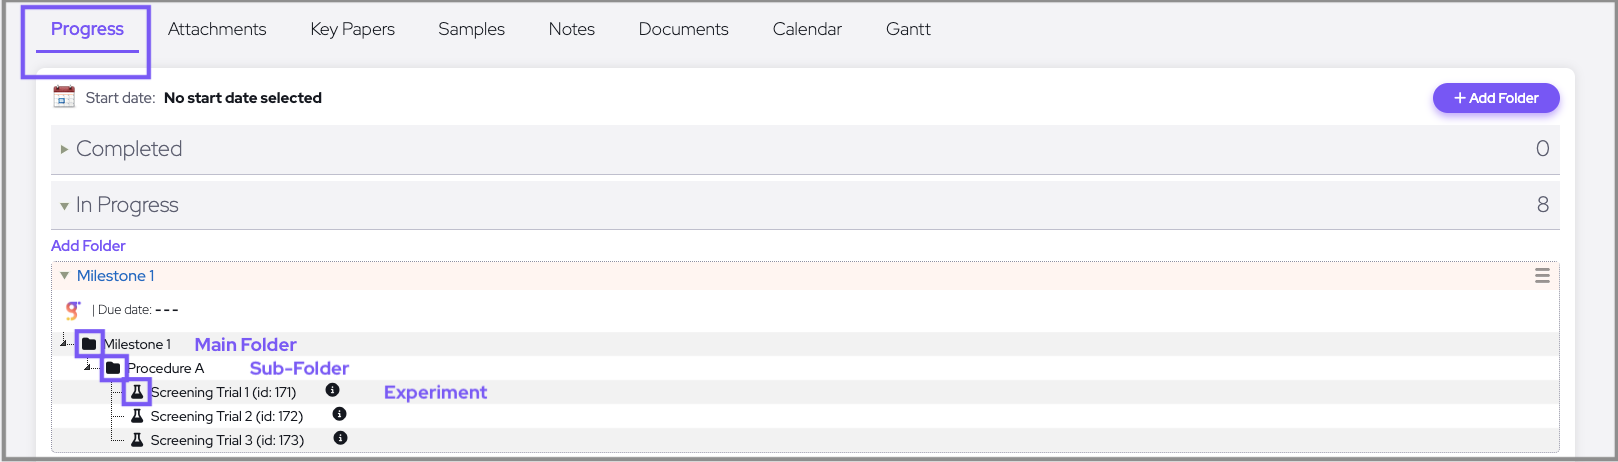Screen dimensions: 1618x462
Task: Click the colorful g logo near Due date
Action: 72,310
